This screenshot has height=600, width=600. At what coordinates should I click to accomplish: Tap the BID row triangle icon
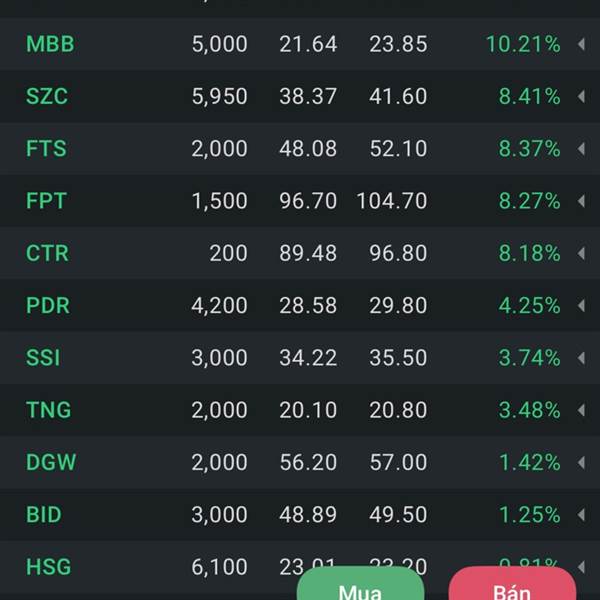point(582,515)
